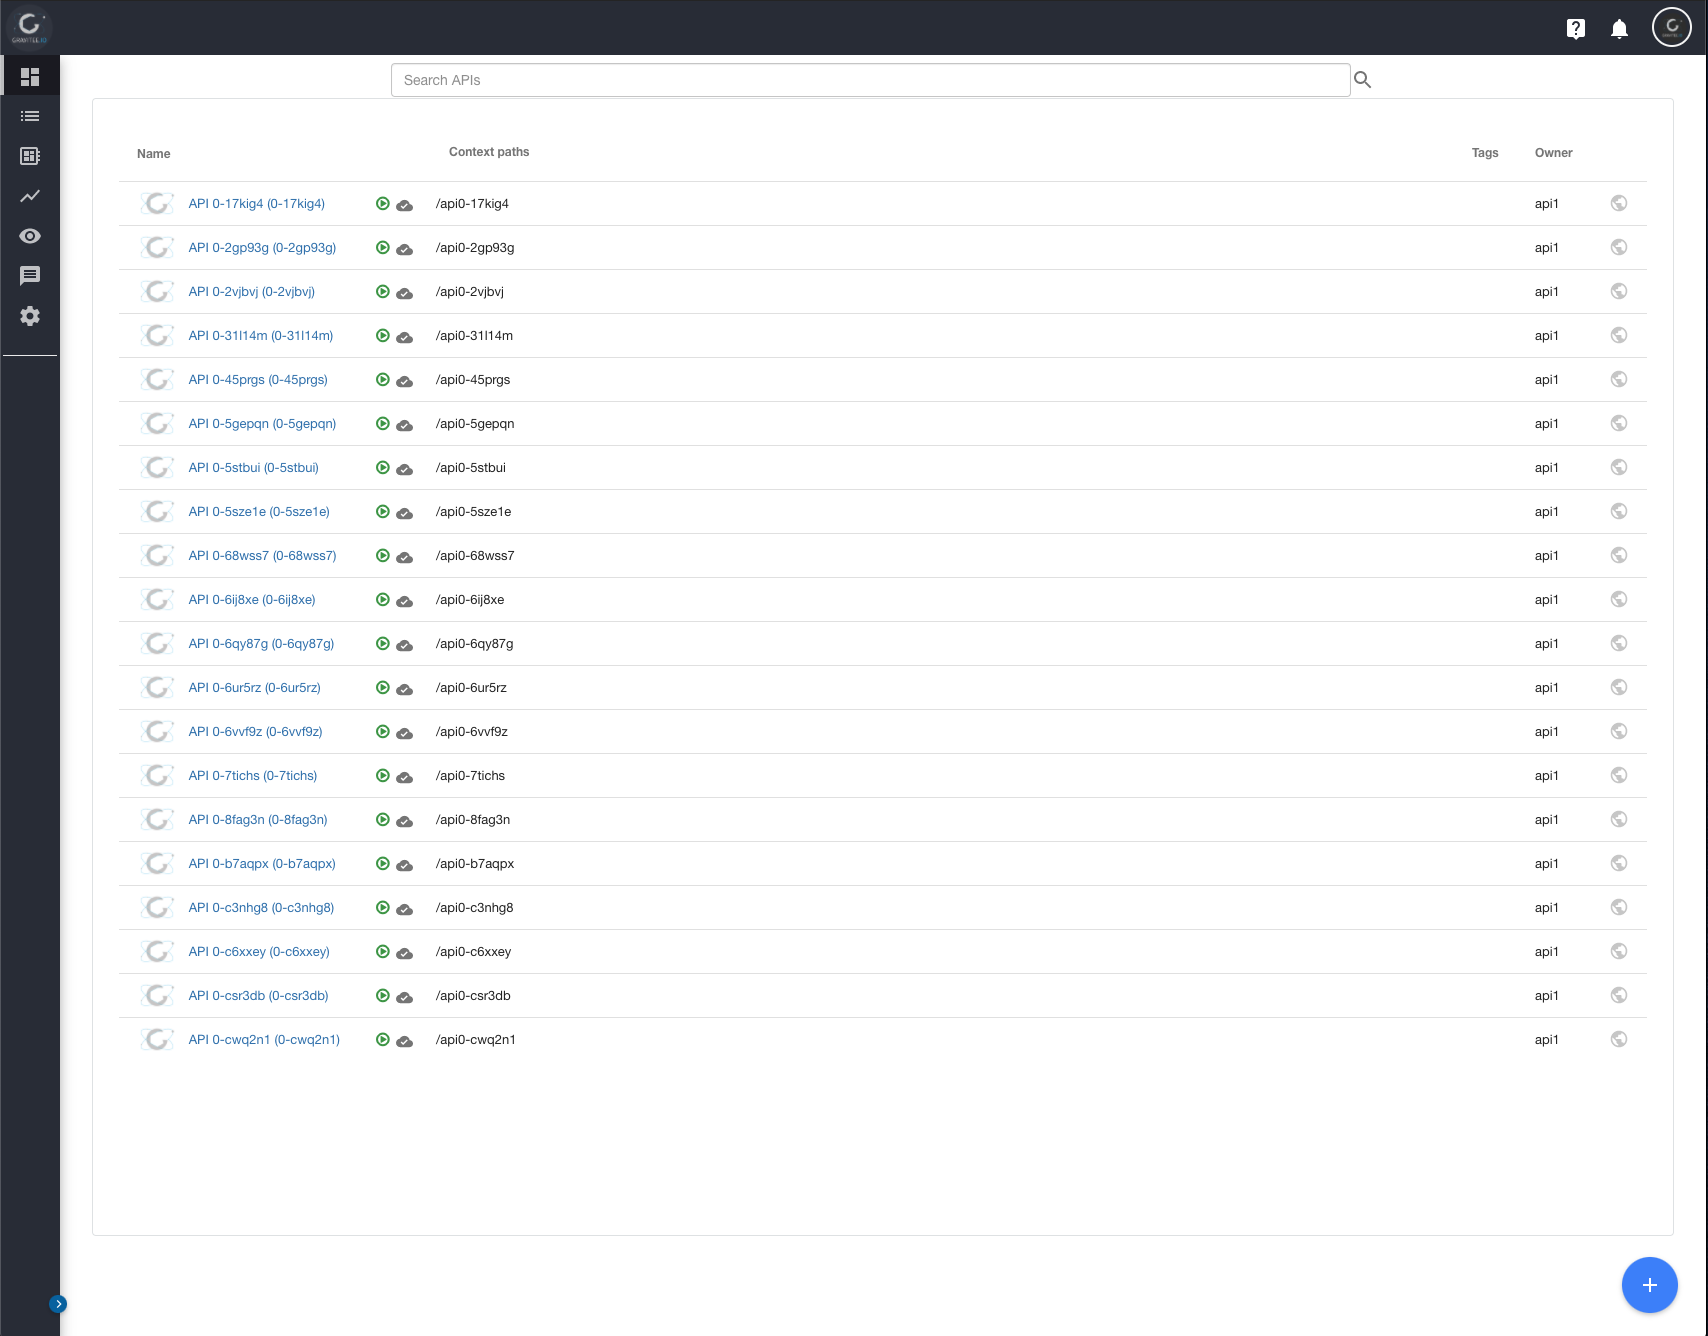1708x1336 pixels.
Task: Click started status icon for API 0-2vjbvj
Action: click(383, 292)
